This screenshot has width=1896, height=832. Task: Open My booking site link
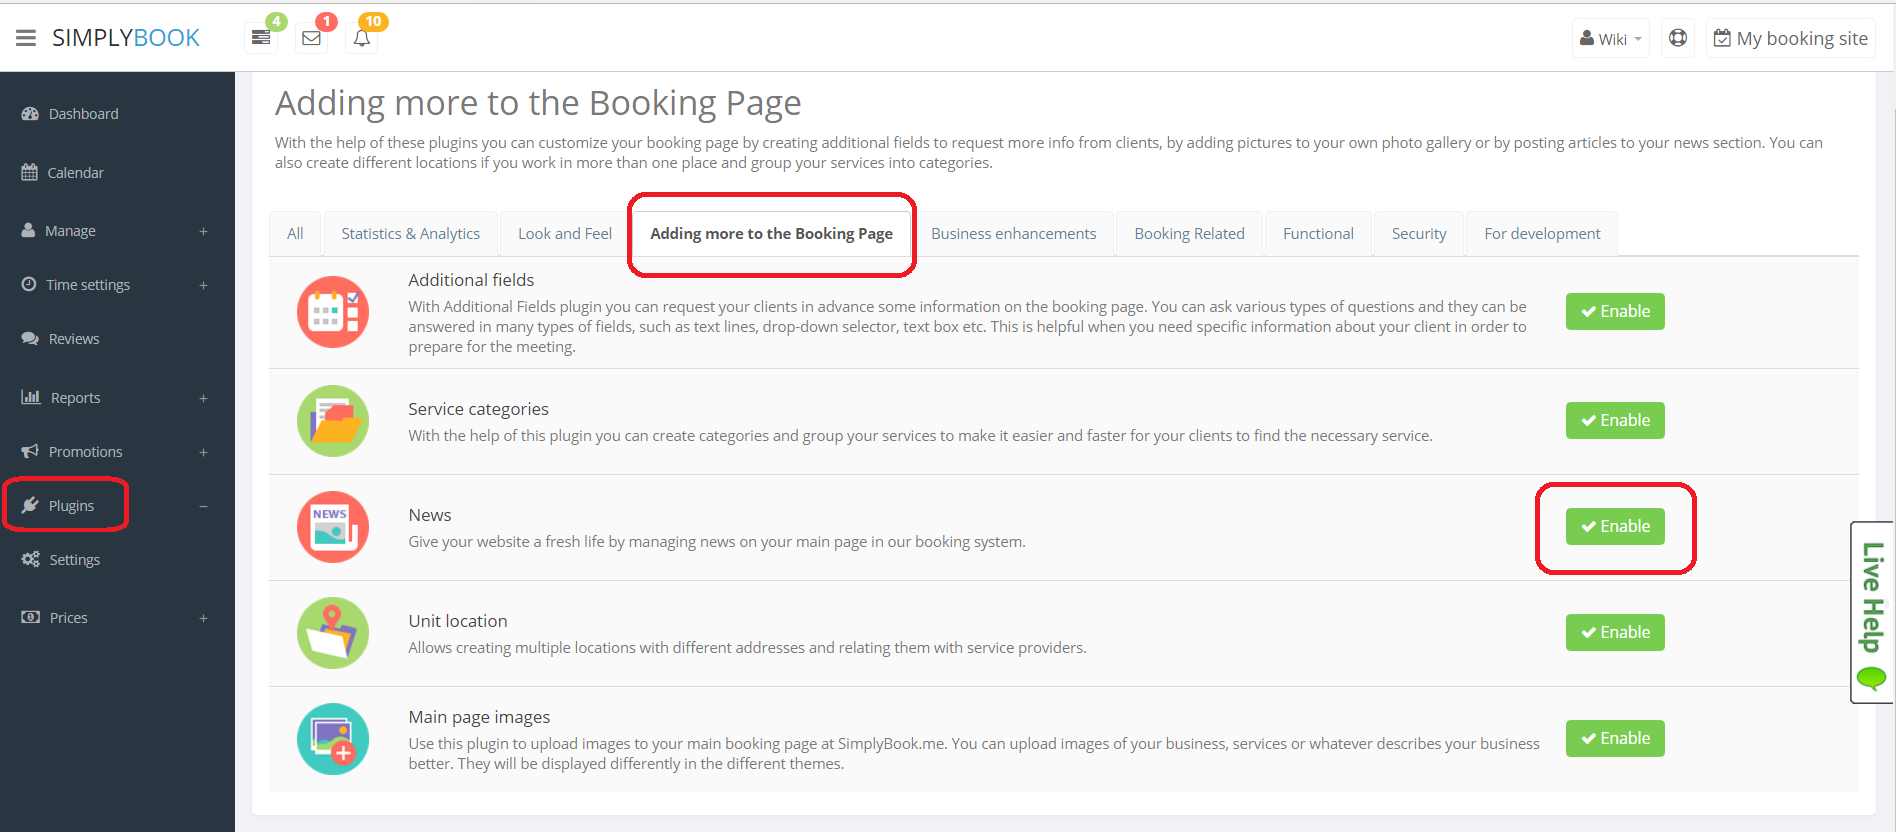1790,39
